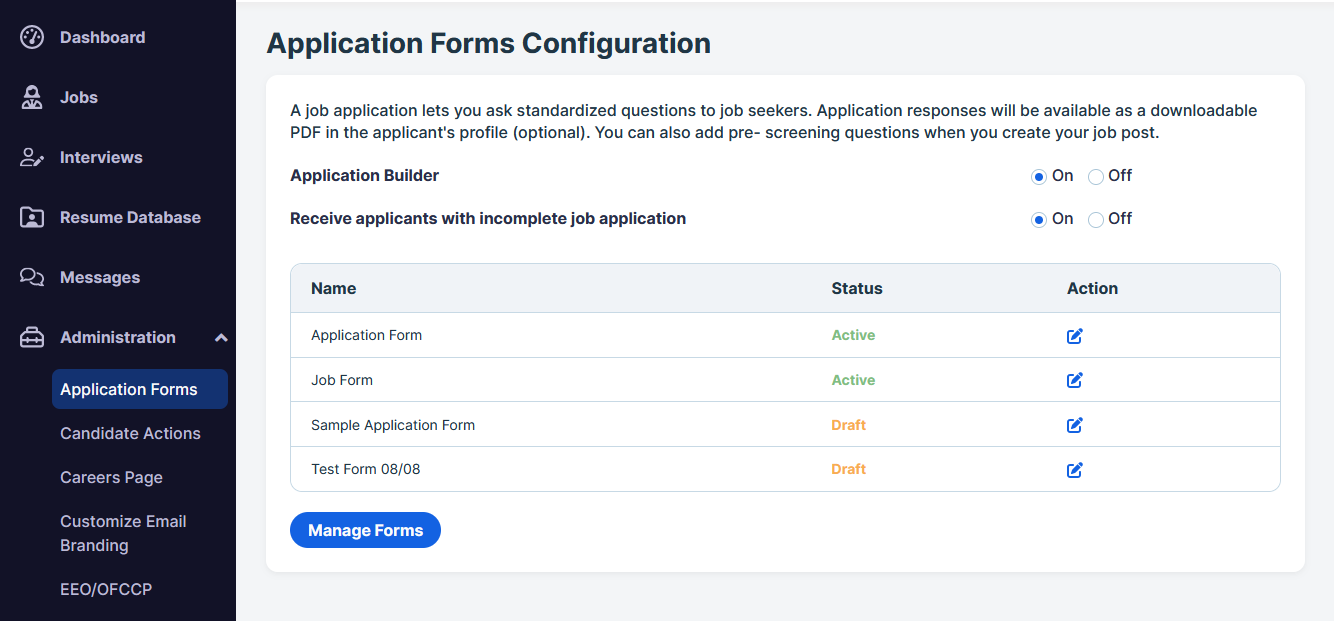This screenshot has height=621, width=1334.
Task: Open Customize Email Branding
Action: (123, 533)
